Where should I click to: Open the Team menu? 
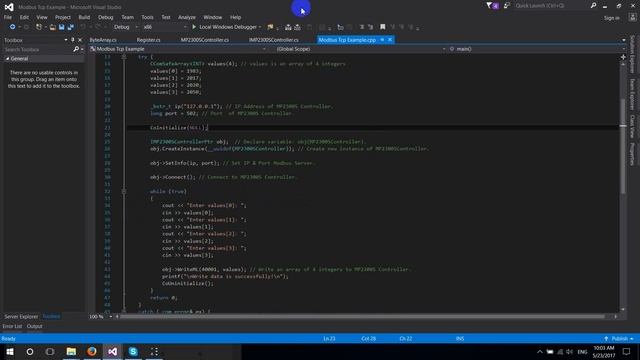(127, 17)
